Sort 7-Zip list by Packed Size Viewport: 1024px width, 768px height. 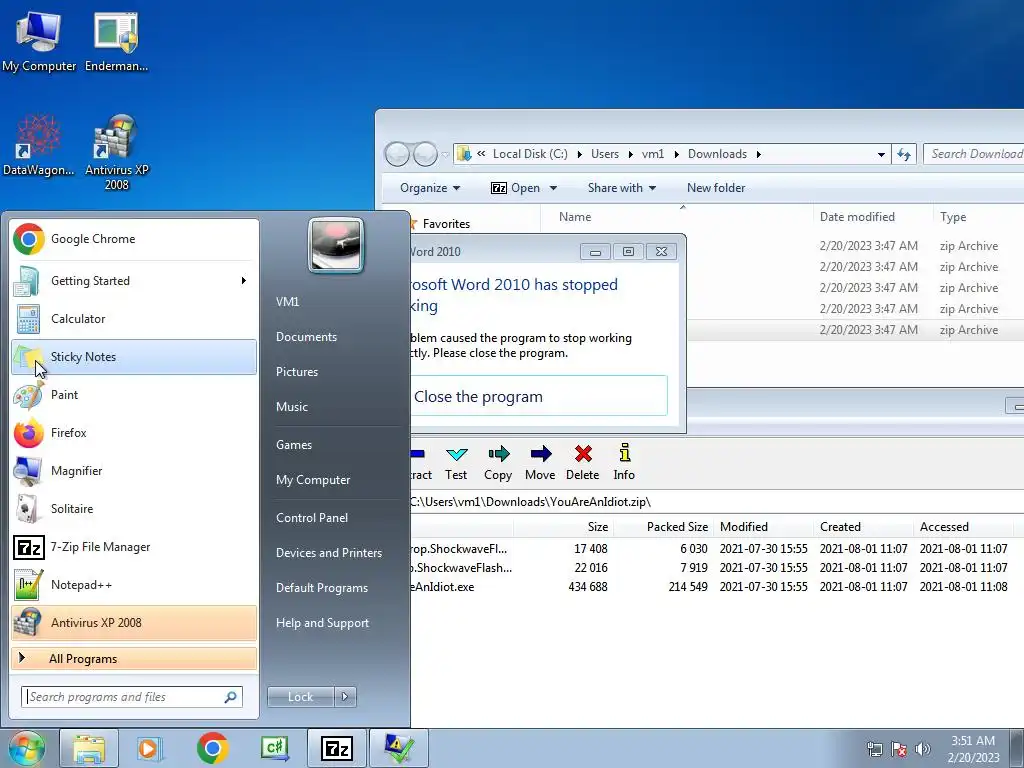click(x=677, y=527)
